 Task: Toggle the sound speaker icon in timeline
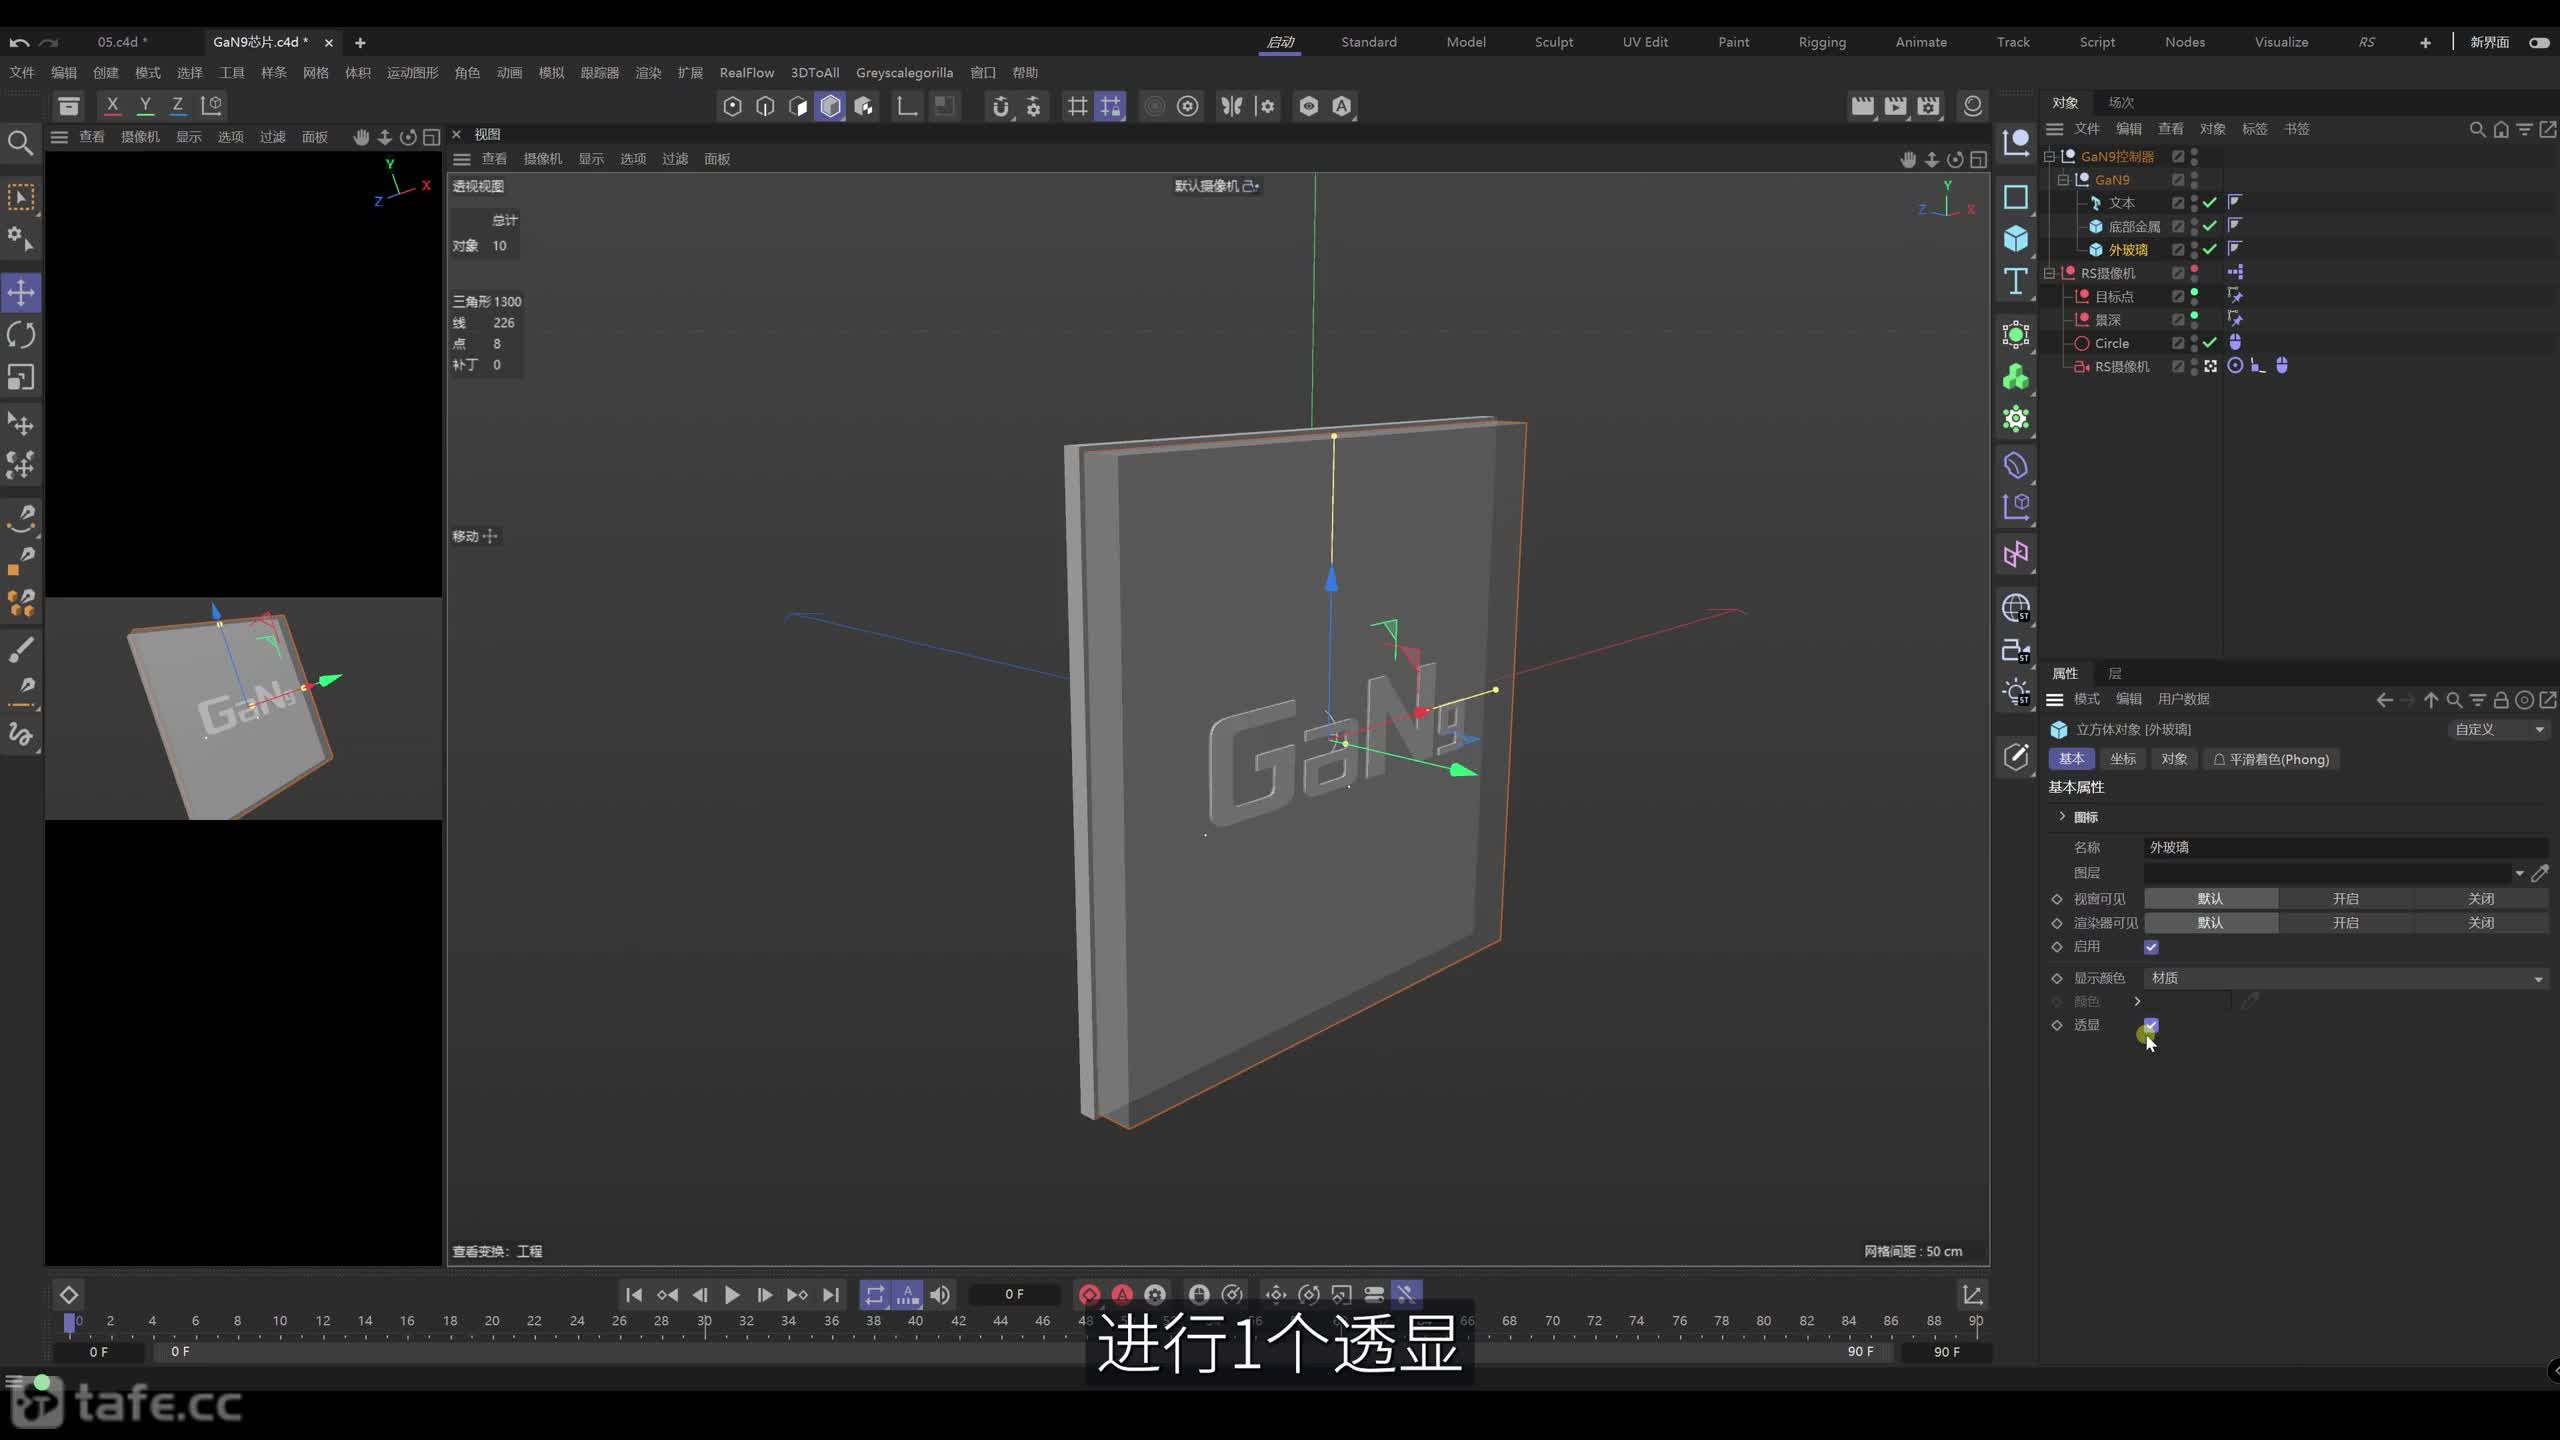pyautogui.click(x=940, y=1295)
